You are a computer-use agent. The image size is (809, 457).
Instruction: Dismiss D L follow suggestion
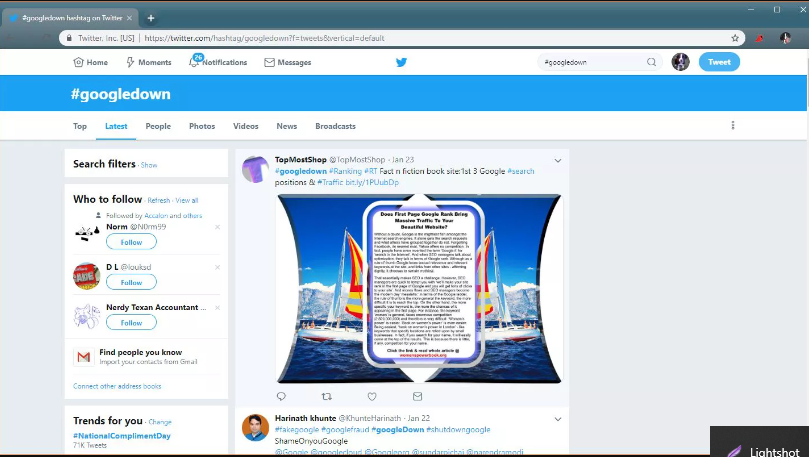217,267
